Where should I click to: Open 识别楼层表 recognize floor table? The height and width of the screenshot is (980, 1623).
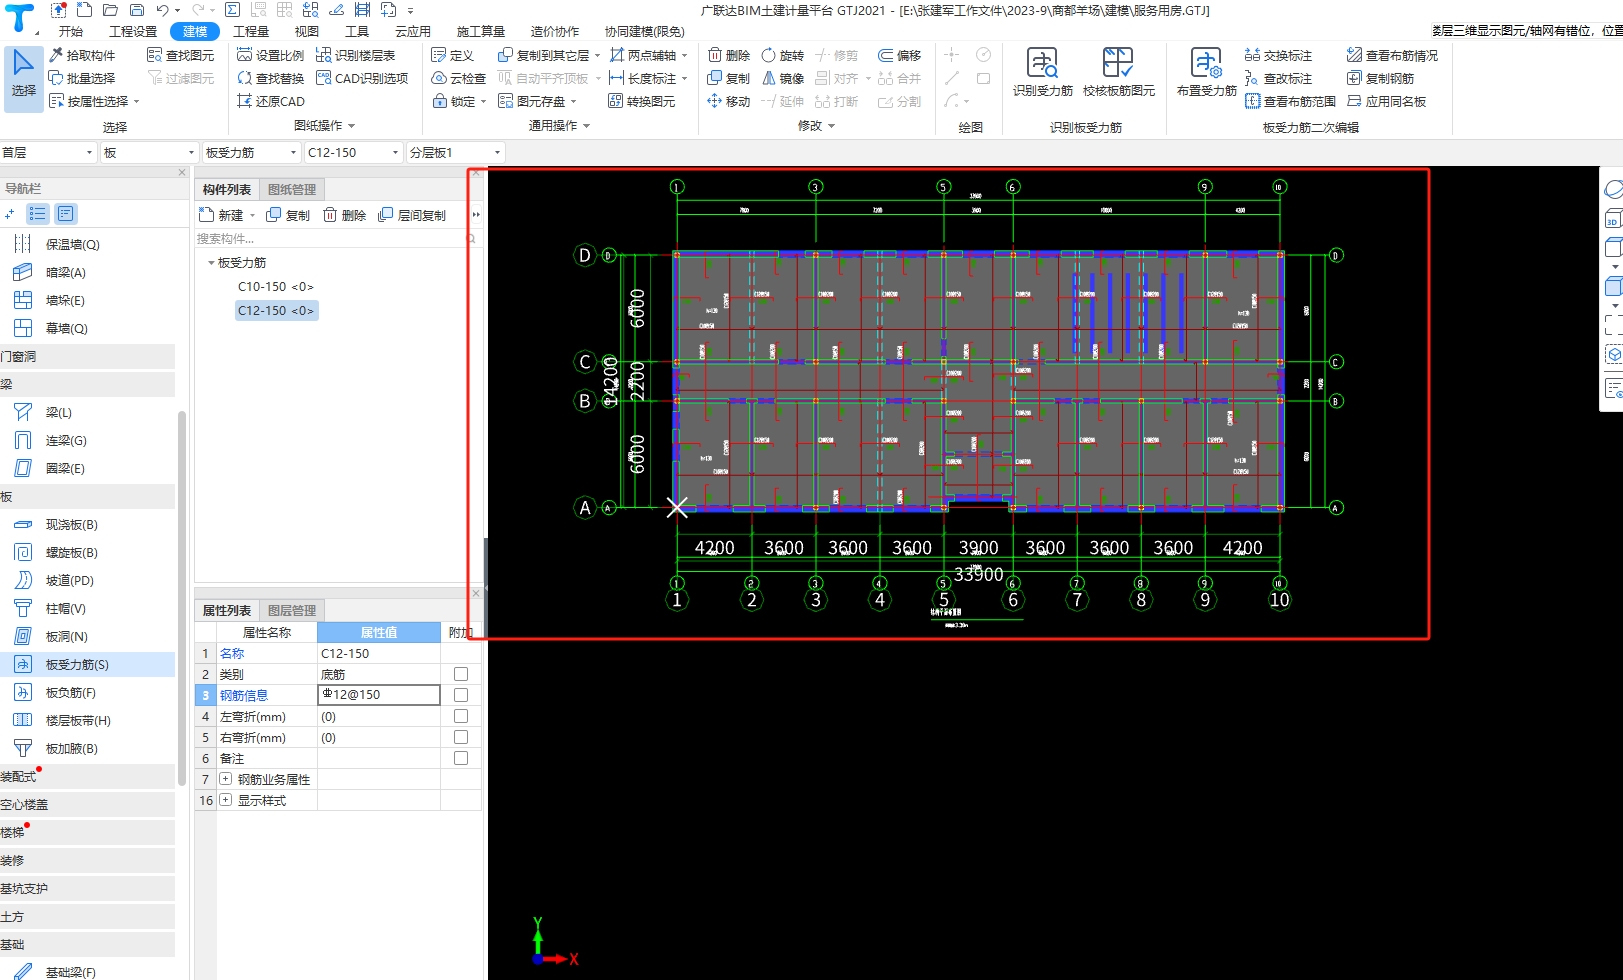tap(356, 55)
